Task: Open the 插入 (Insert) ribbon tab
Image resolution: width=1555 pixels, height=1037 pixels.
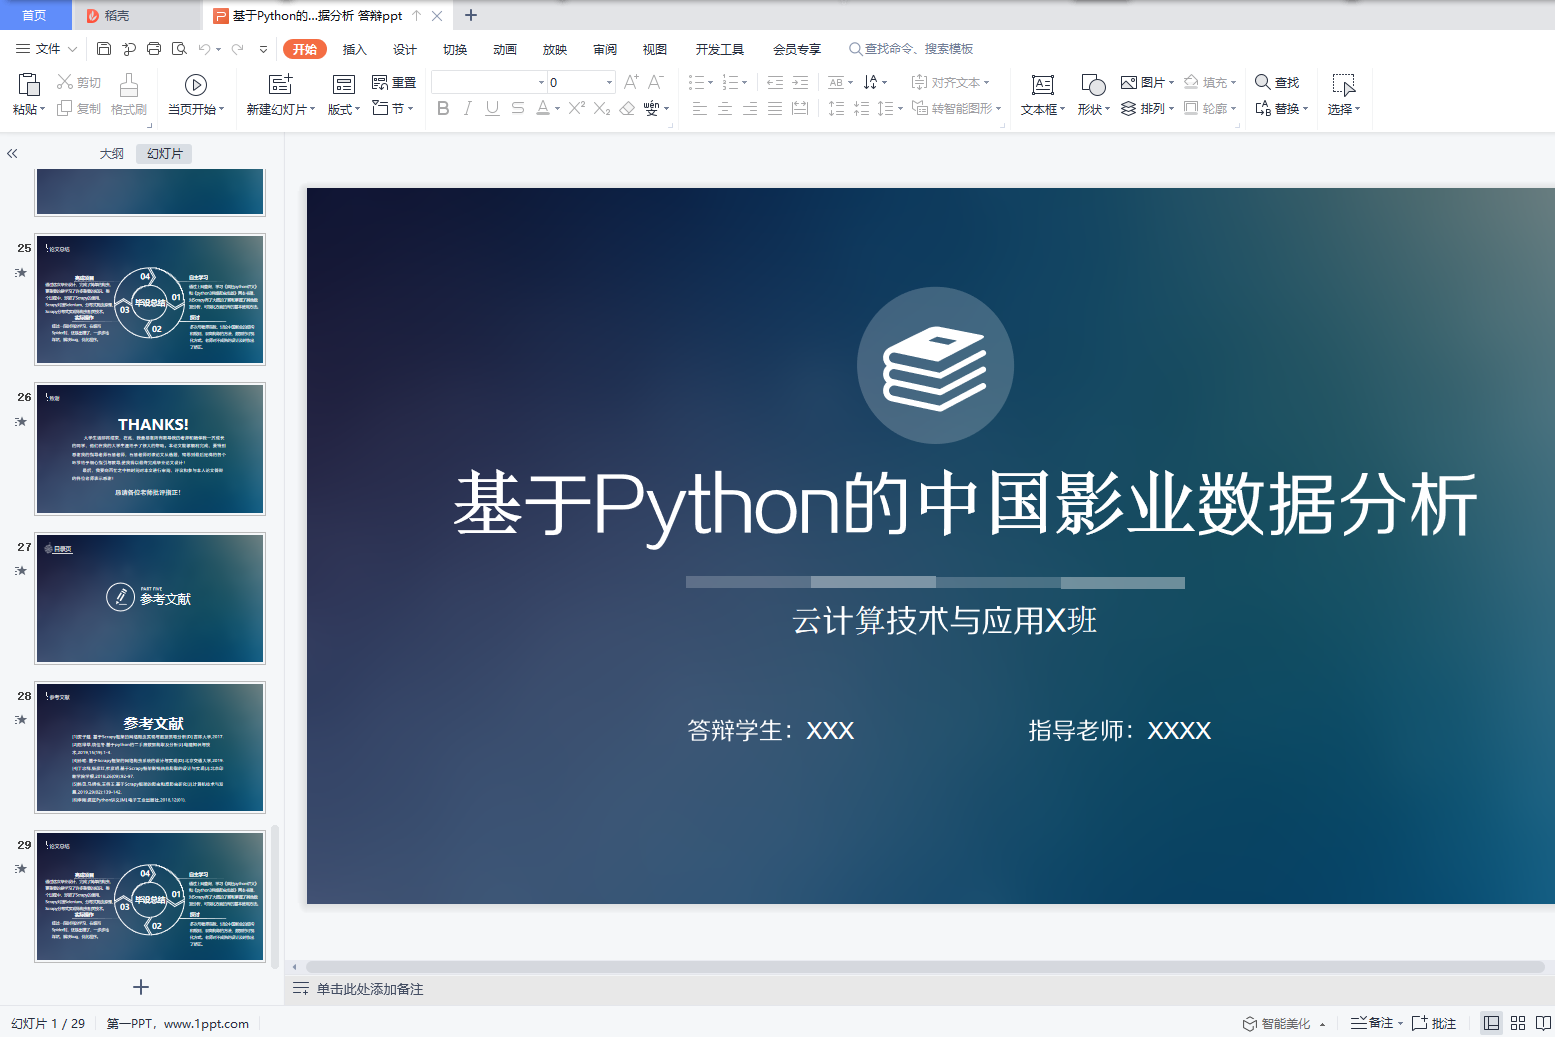Action: [x=355, y=49]
